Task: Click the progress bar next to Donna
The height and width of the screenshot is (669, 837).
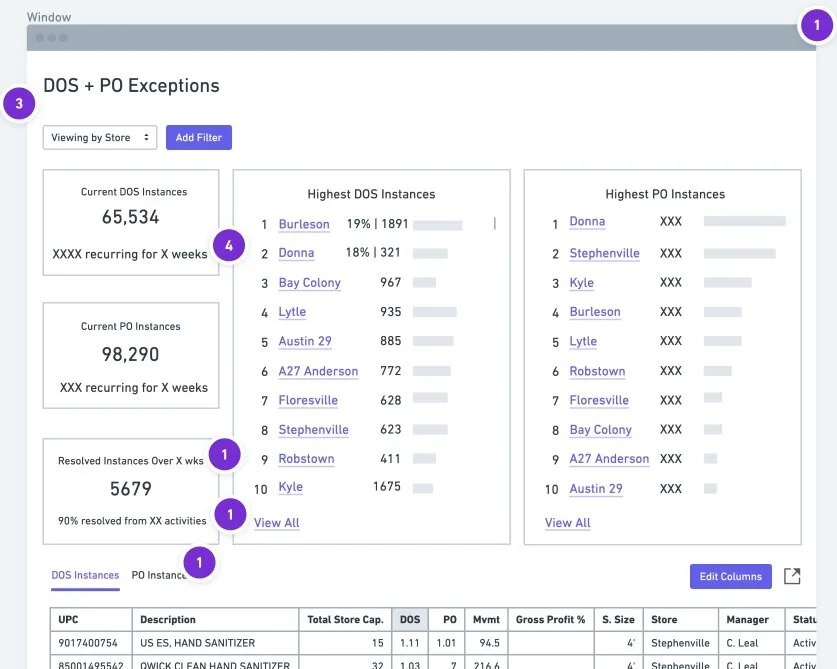Action: (432, 253)
